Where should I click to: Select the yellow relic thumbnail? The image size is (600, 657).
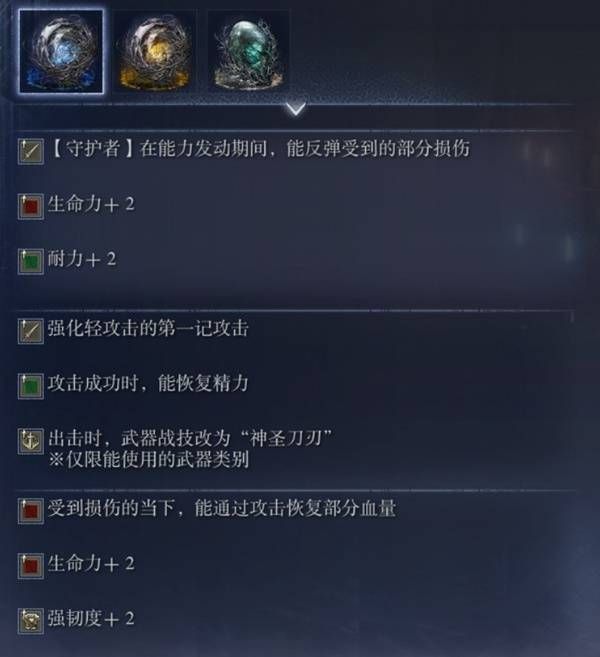(155, 51)
